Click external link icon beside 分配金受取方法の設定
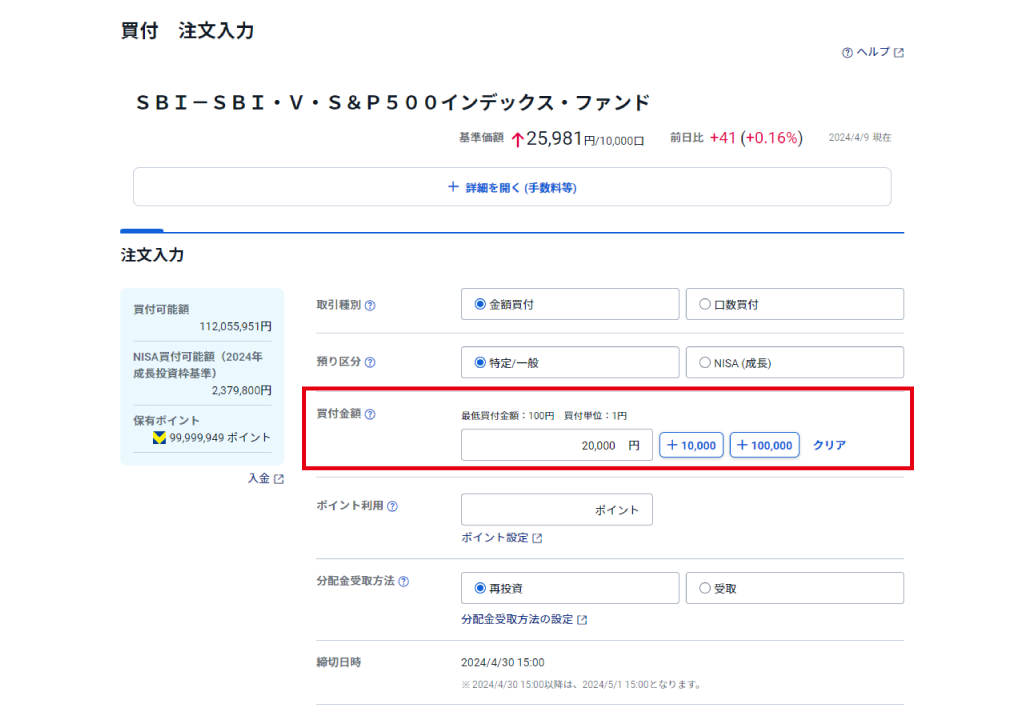This screenshot has height=713, width=1024. point(583,620)
